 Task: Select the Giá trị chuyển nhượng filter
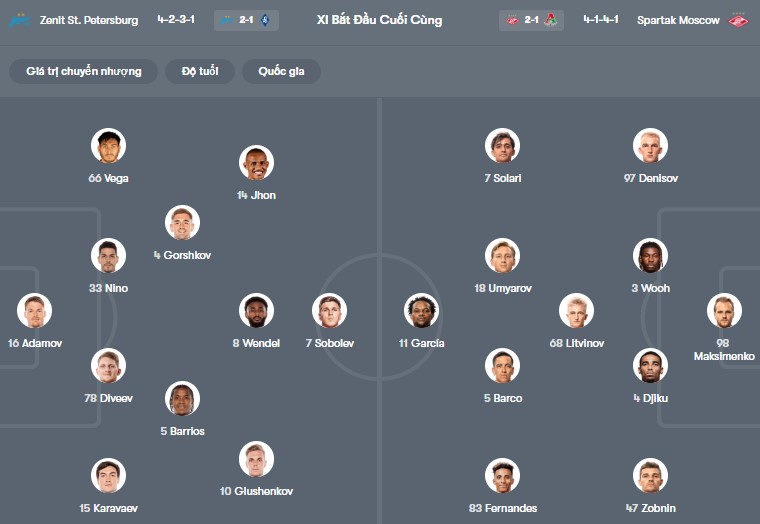[x=84, y=71]
